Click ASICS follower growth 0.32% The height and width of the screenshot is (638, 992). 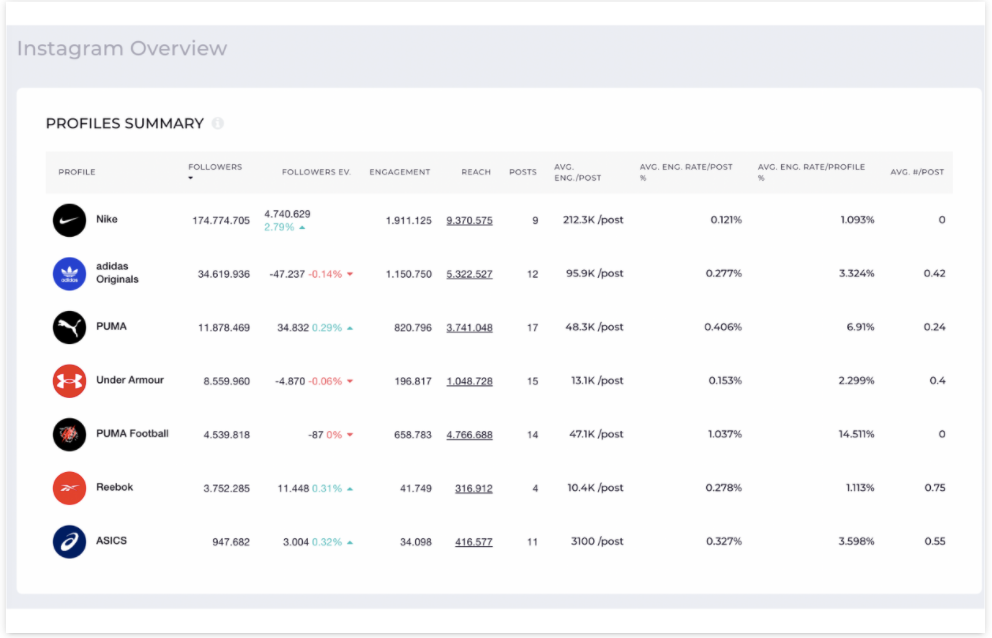[x=327, y=542]
